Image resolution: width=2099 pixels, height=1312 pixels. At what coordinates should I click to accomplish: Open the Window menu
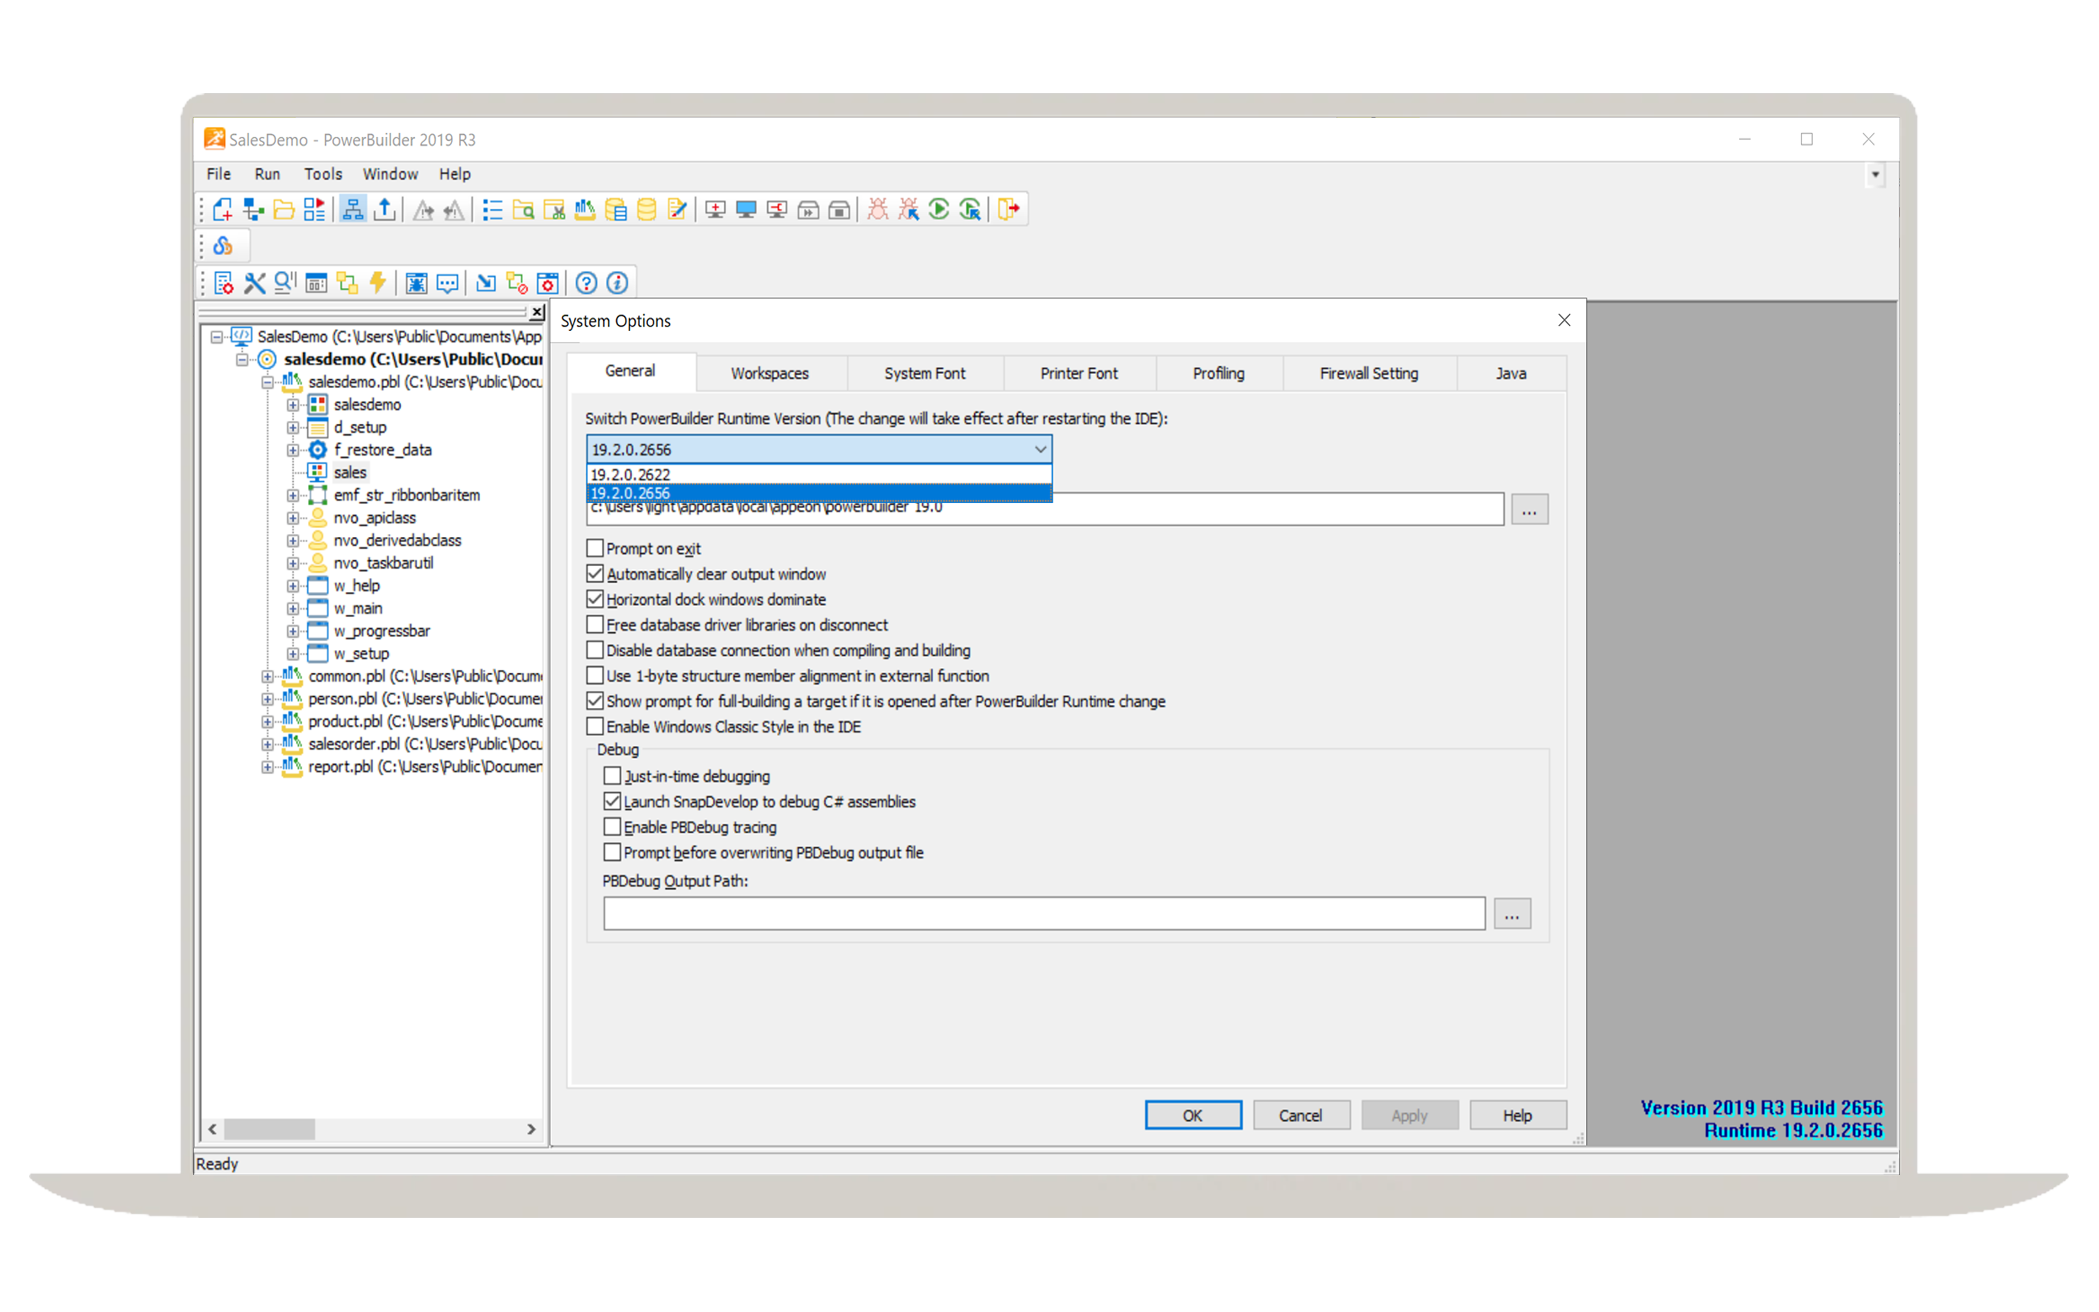coord(390,174)
